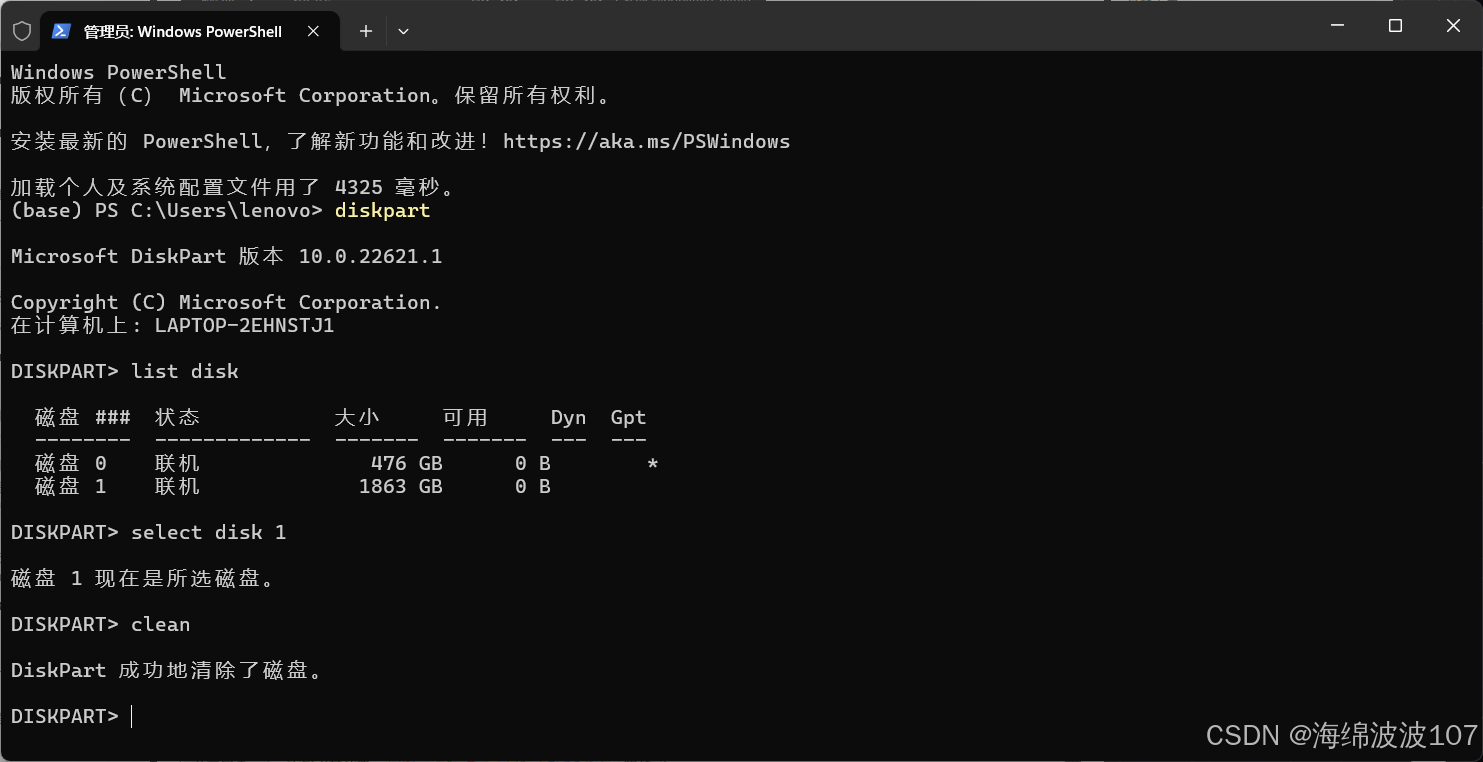Click the computer name LAPTOP-2EHNSTJ1
Viewport: 1483px width, 762px height.
tap(244, 325)
